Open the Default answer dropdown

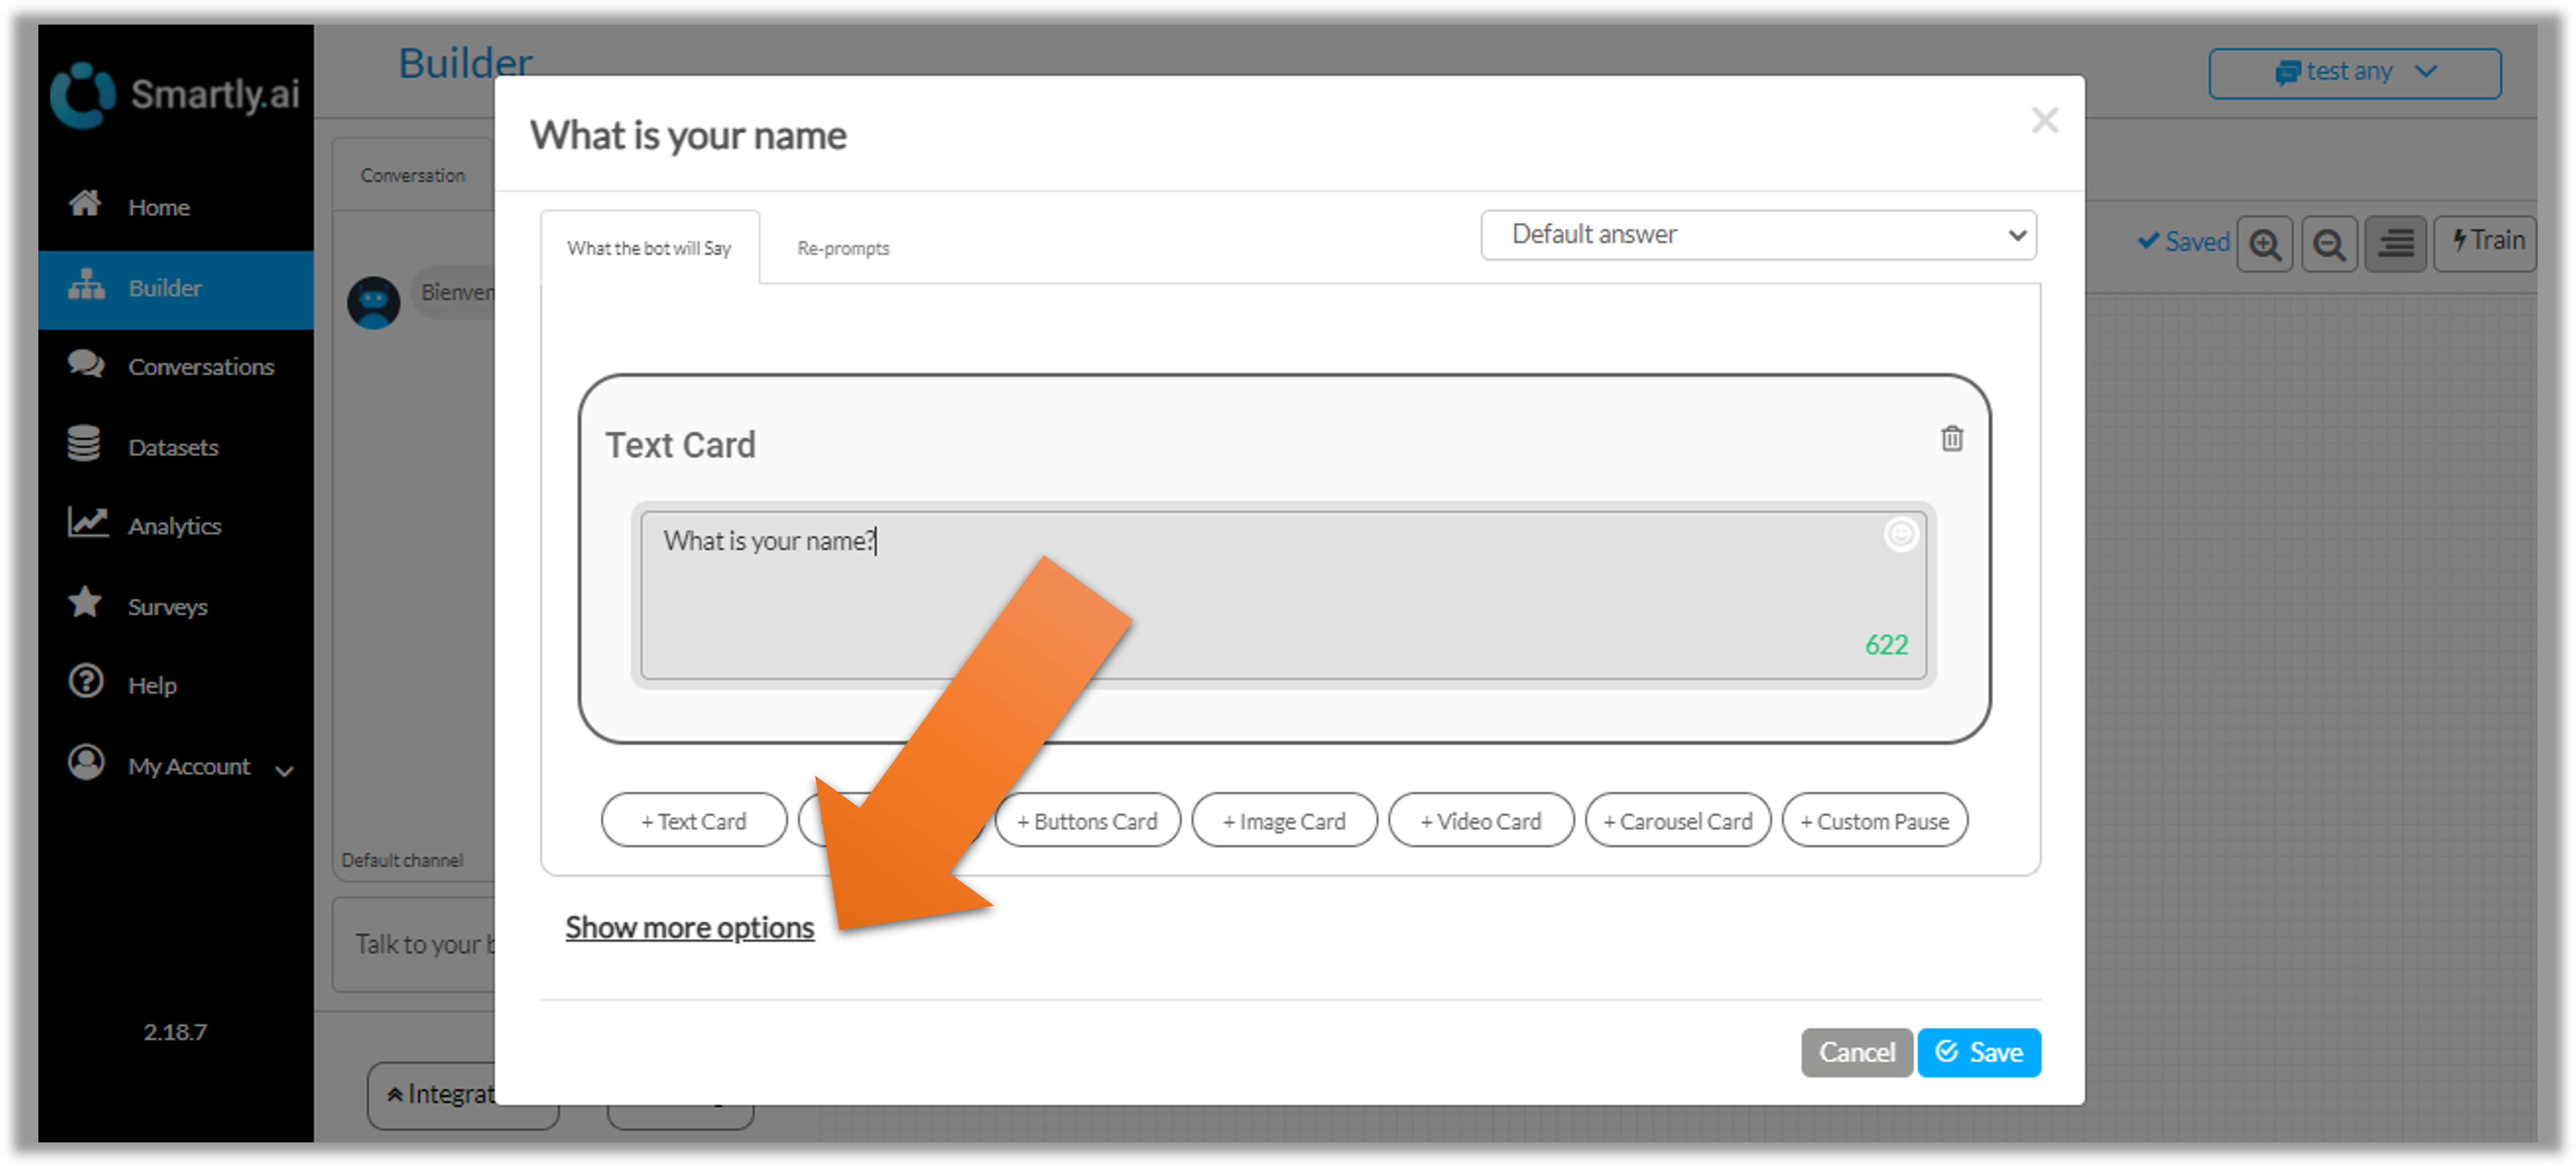tap(1758, 235)
